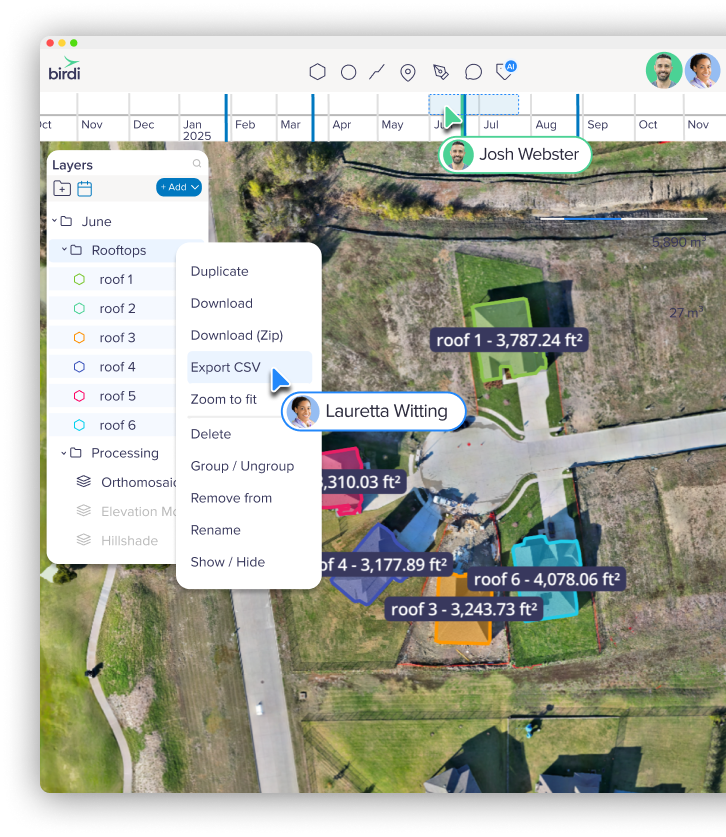Click the 310.03 ft² pink roof label
The height and width of the screenshot is (837, 726).
tap(364, 482)
